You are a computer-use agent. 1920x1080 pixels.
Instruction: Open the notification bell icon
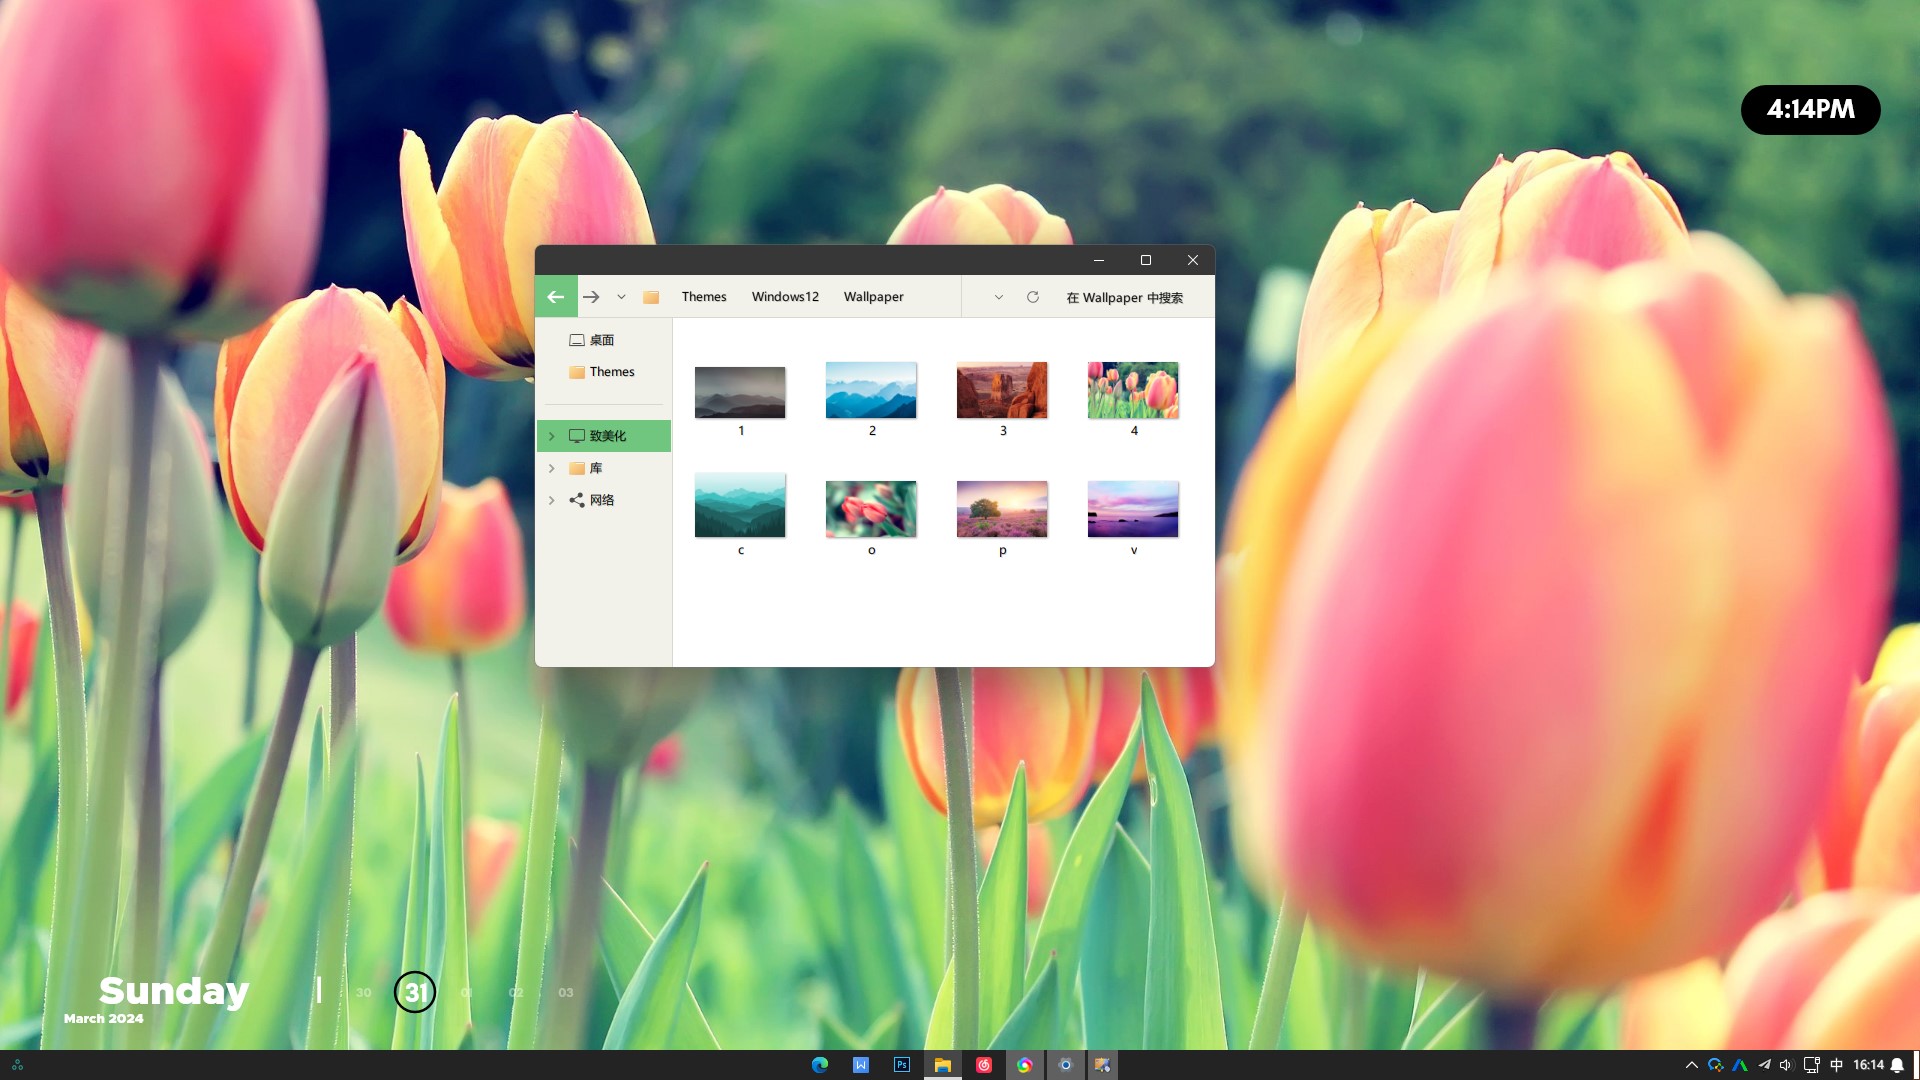pos(1897,1065)
